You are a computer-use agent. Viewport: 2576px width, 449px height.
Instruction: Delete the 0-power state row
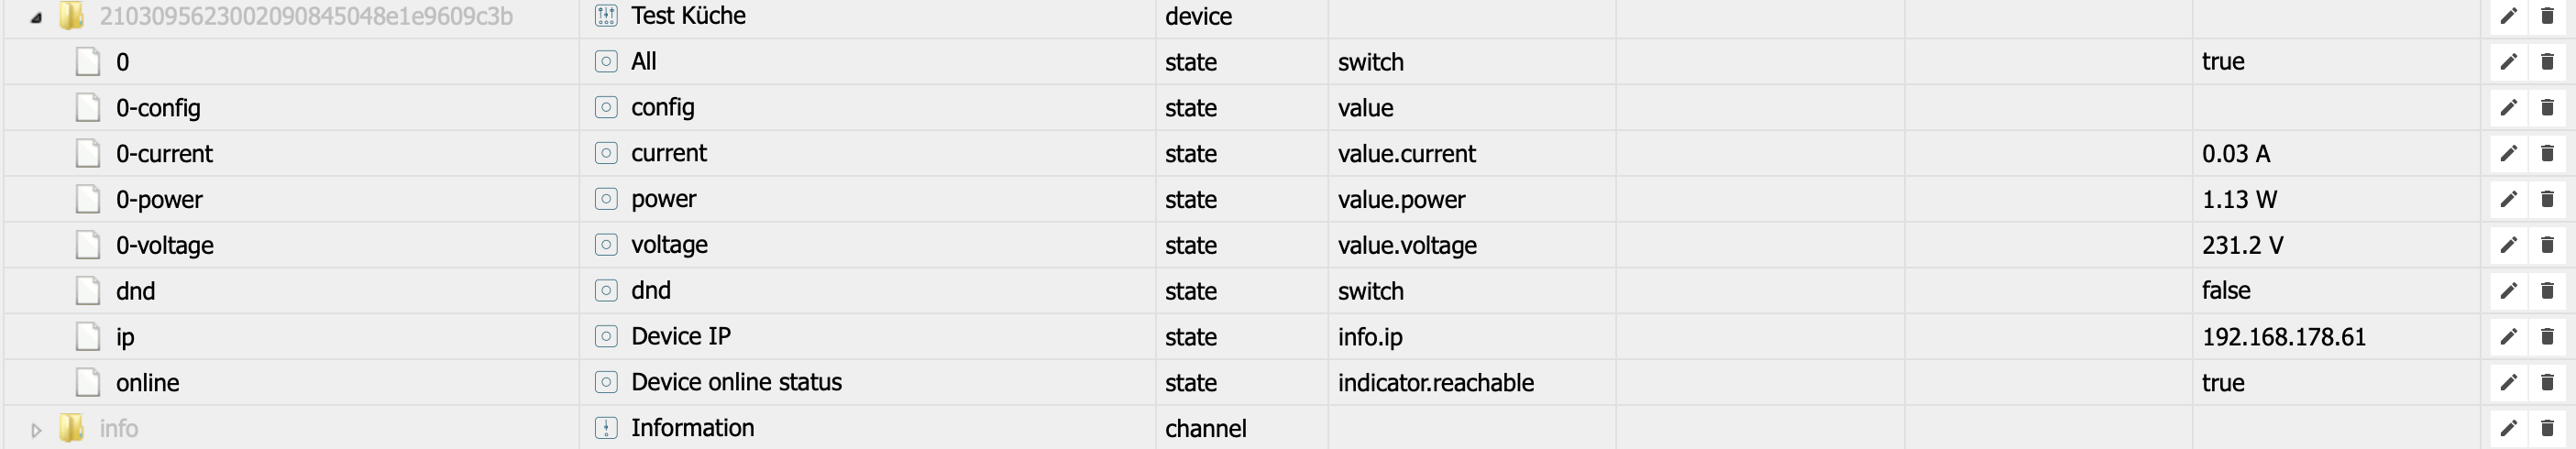pos(2547,199)
